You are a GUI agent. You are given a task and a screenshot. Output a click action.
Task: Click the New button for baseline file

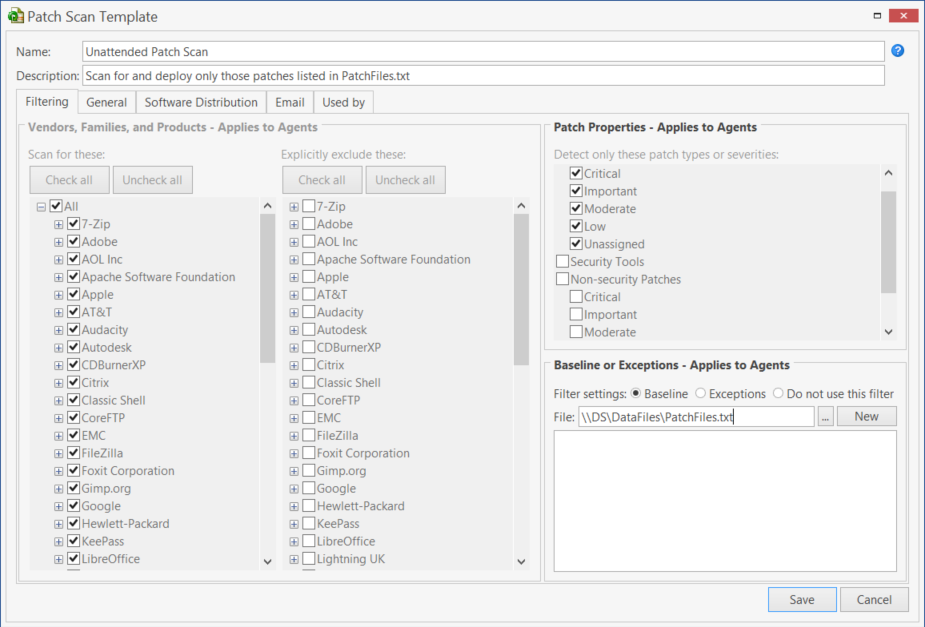(866, 416)
